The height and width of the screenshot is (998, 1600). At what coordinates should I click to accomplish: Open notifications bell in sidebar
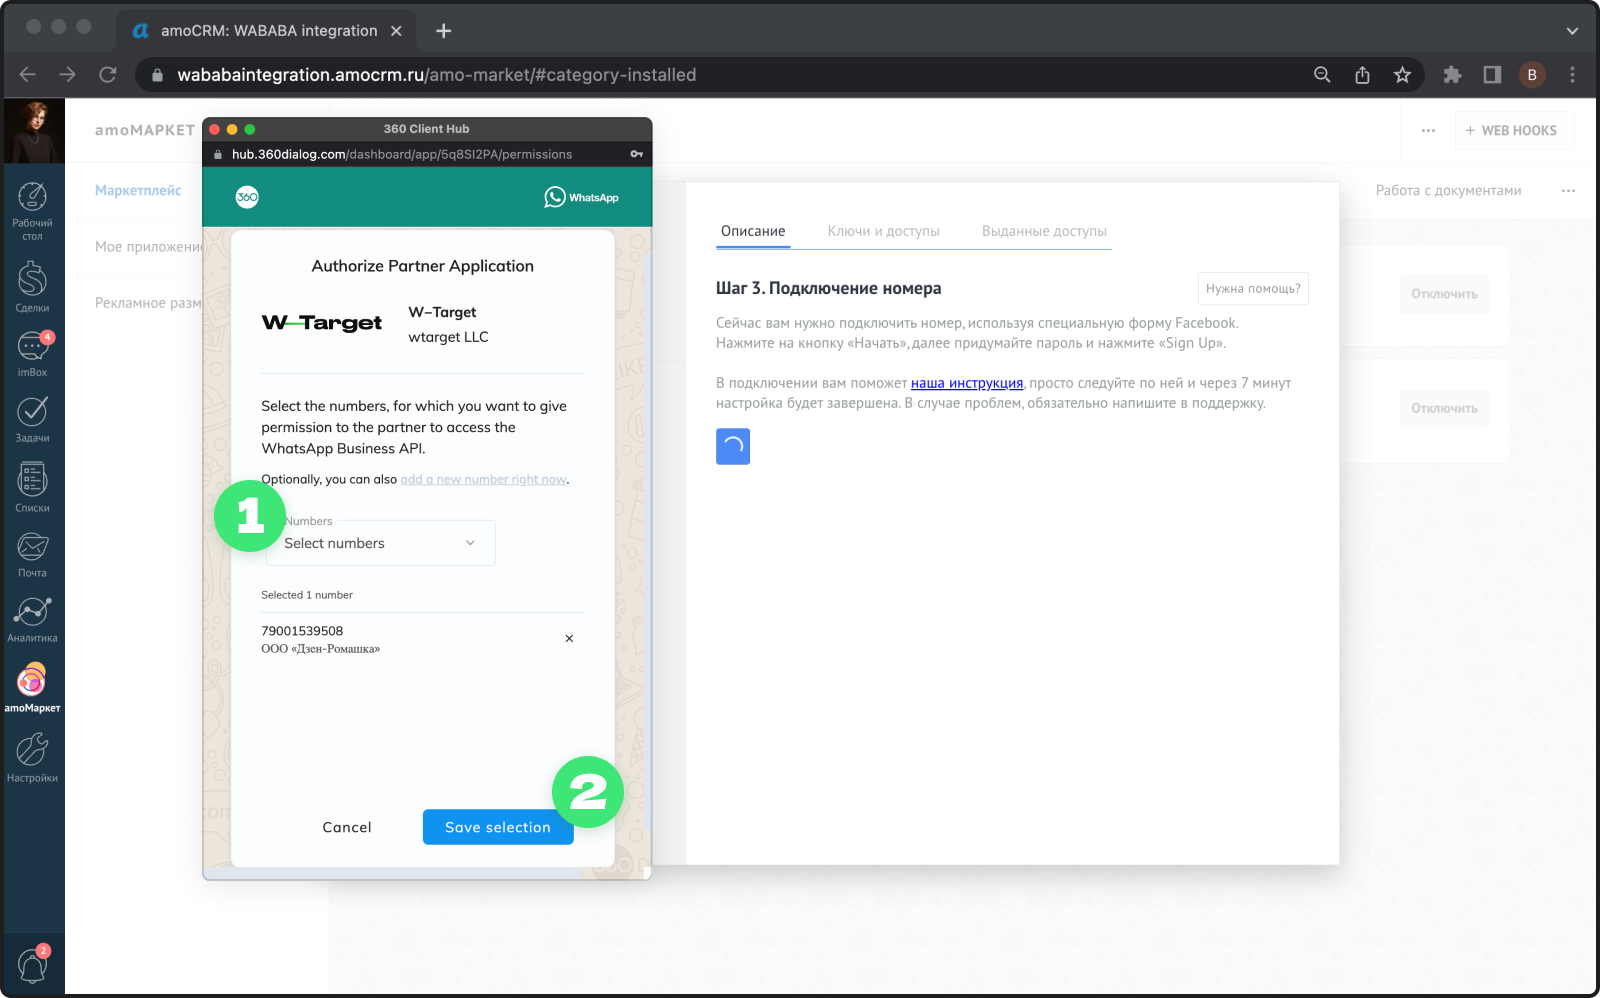click(x=33, y=964)
